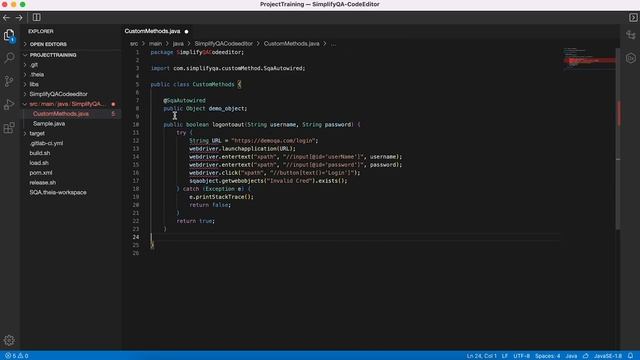Change Spaces: 4 indentation setting

pos(547,356)
